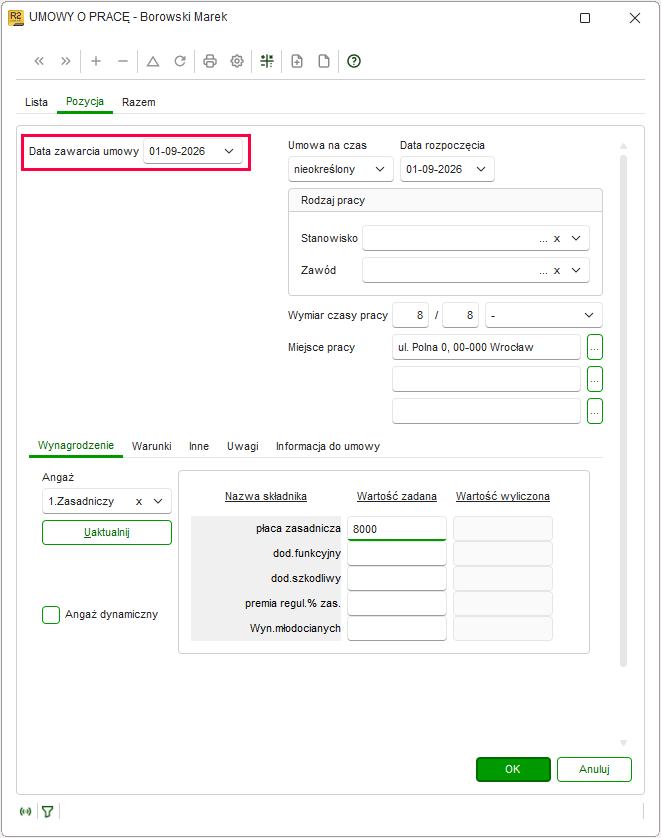Click the triangle edit toolbar icon
This screenshot has width=661, height=838.
coord(153,61)
